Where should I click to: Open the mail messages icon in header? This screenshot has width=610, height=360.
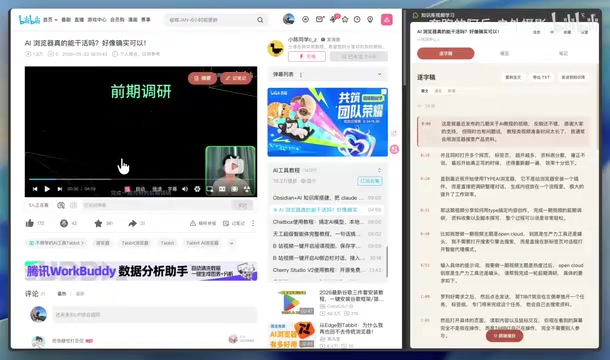point(319,19)
